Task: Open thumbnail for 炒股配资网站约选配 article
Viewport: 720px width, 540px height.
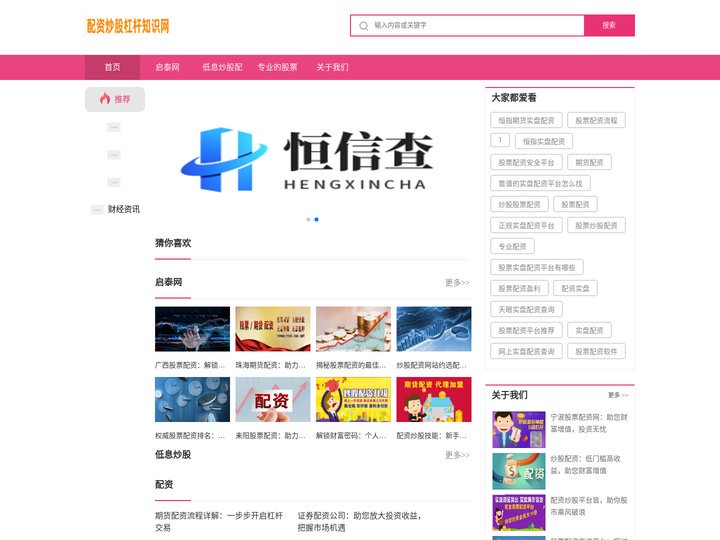Action: 434,329
